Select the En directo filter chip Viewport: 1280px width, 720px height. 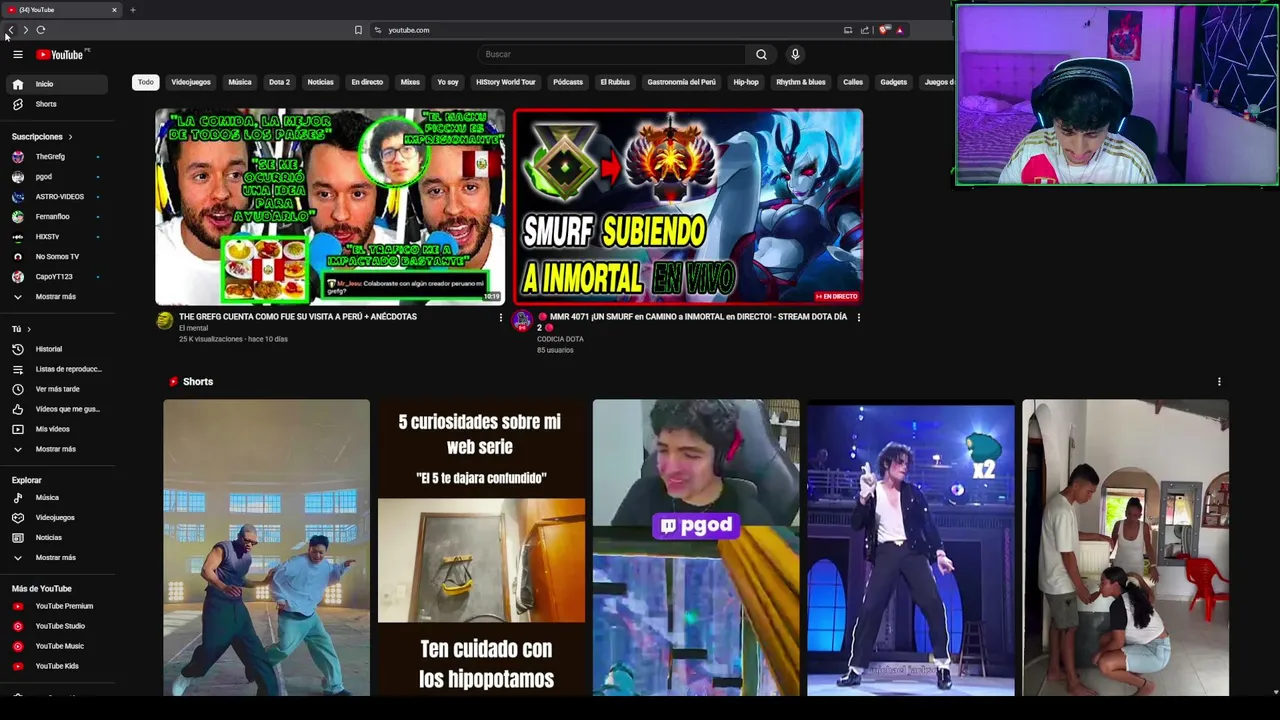point(367,82)
